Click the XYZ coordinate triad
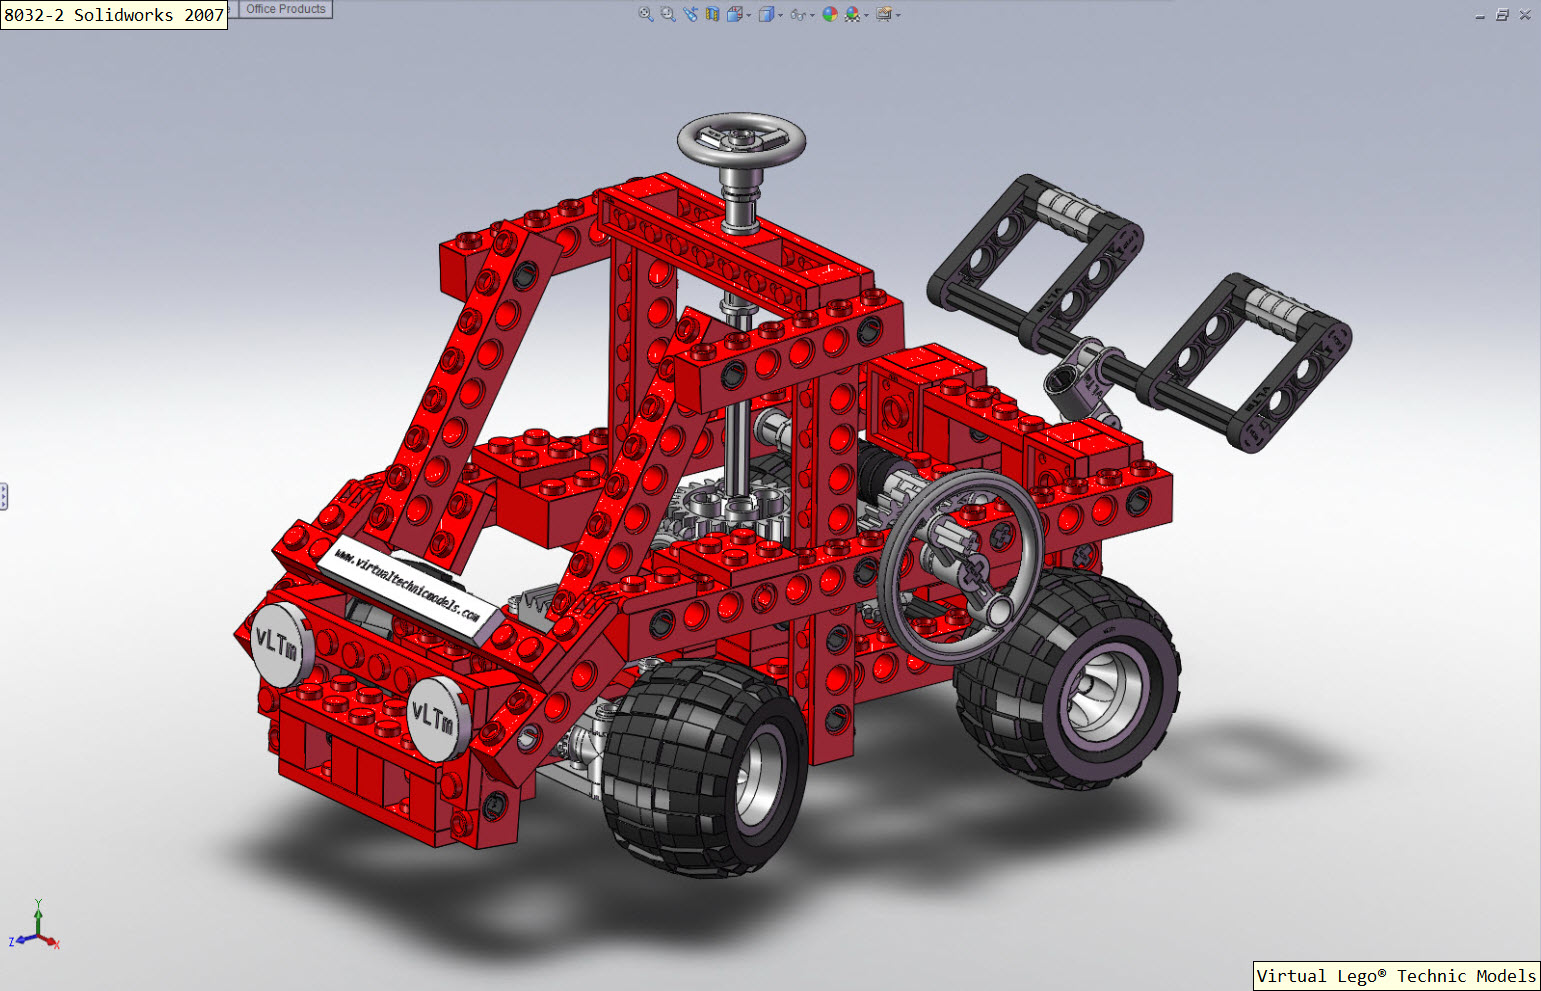The height and width of the screenshot is (991, 1541). click(36, 927)
